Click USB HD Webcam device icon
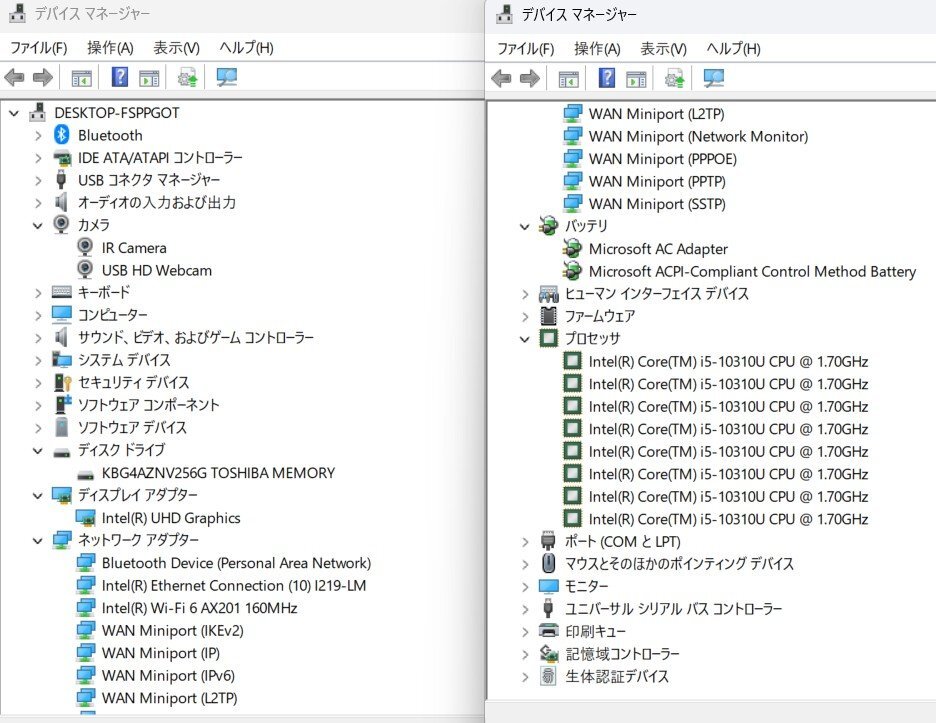 (85, 269)
